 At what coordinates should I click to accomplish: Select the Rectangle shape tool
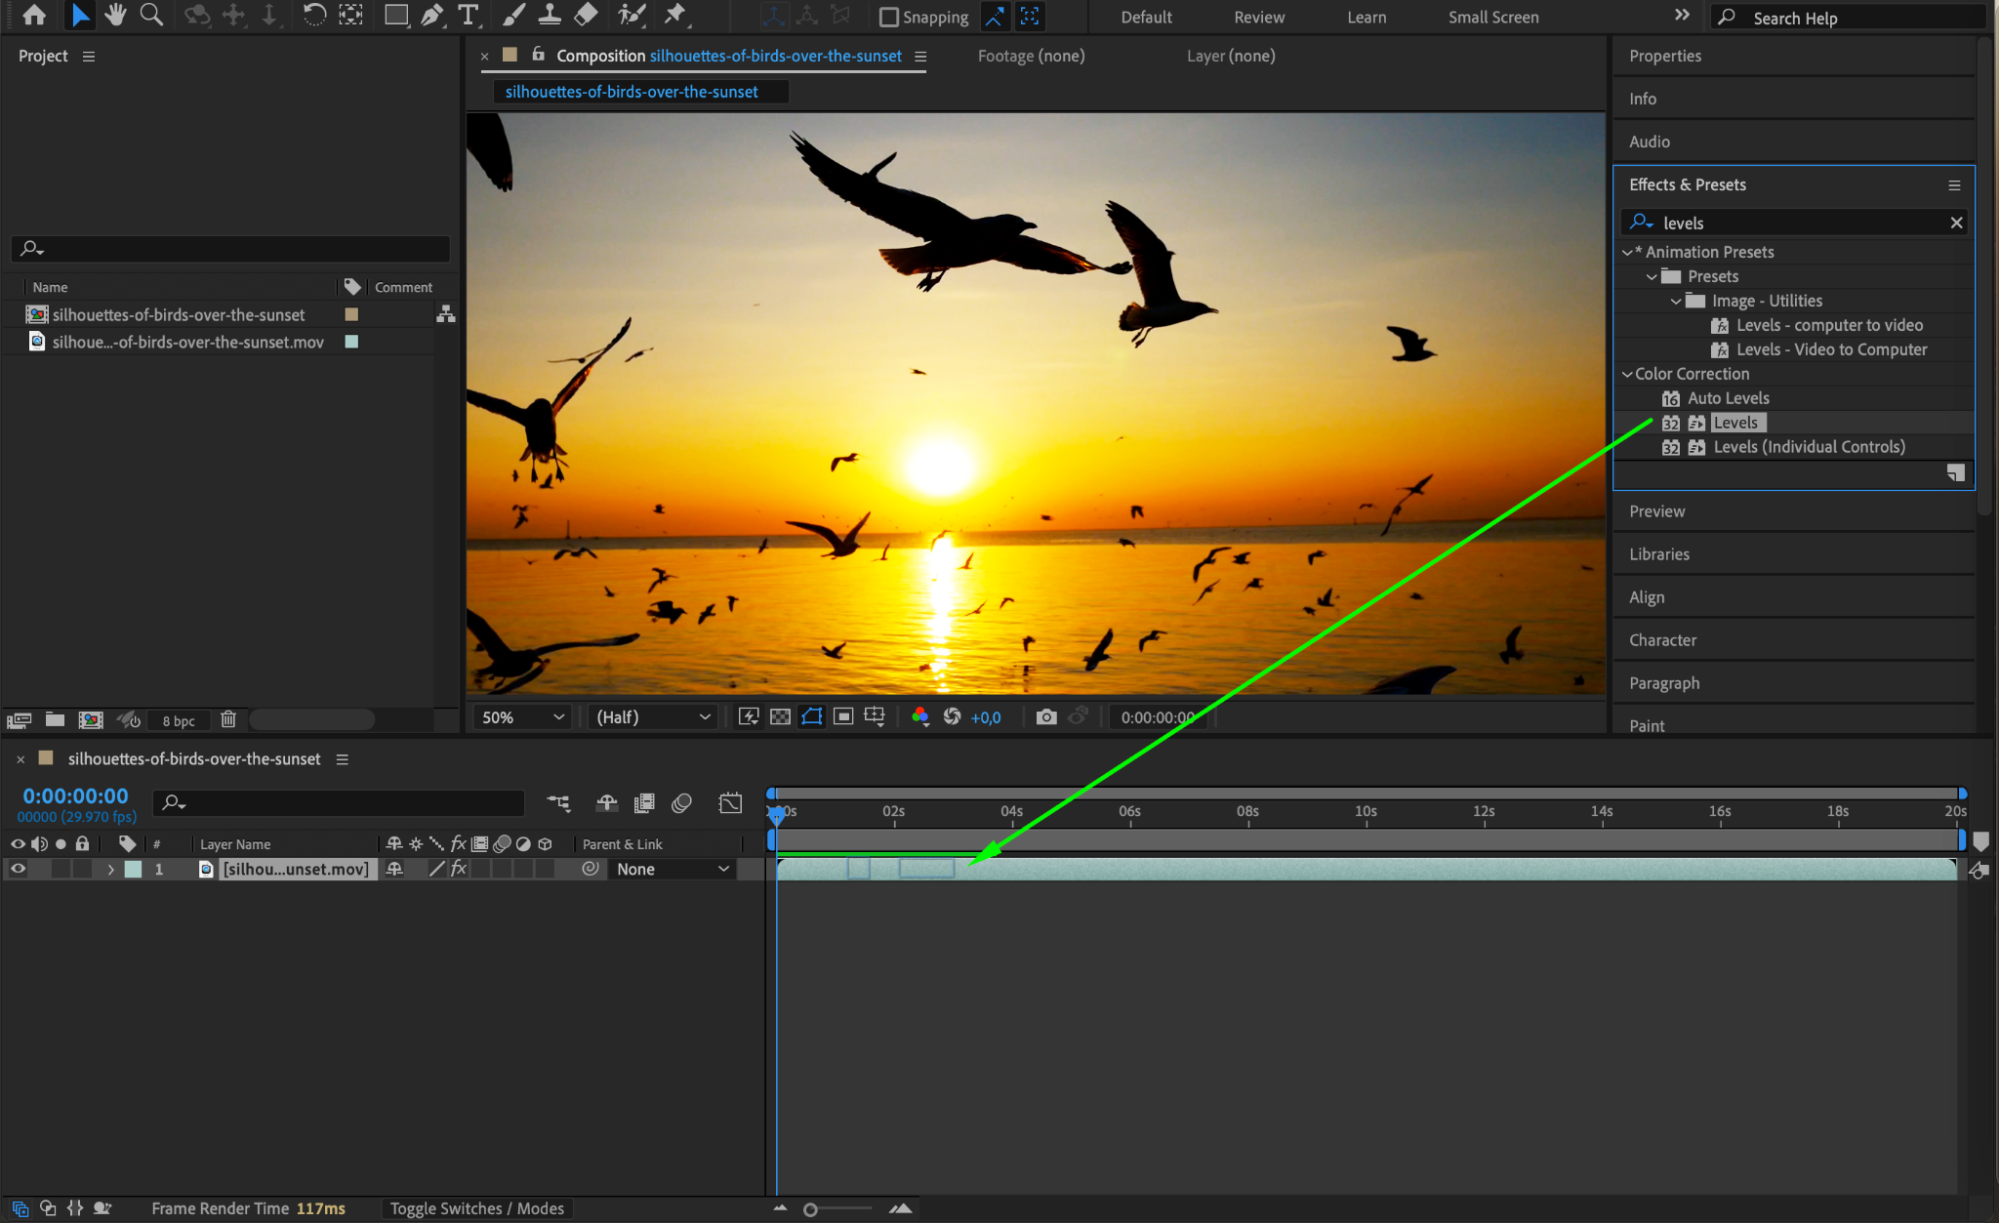pos(396,15)
